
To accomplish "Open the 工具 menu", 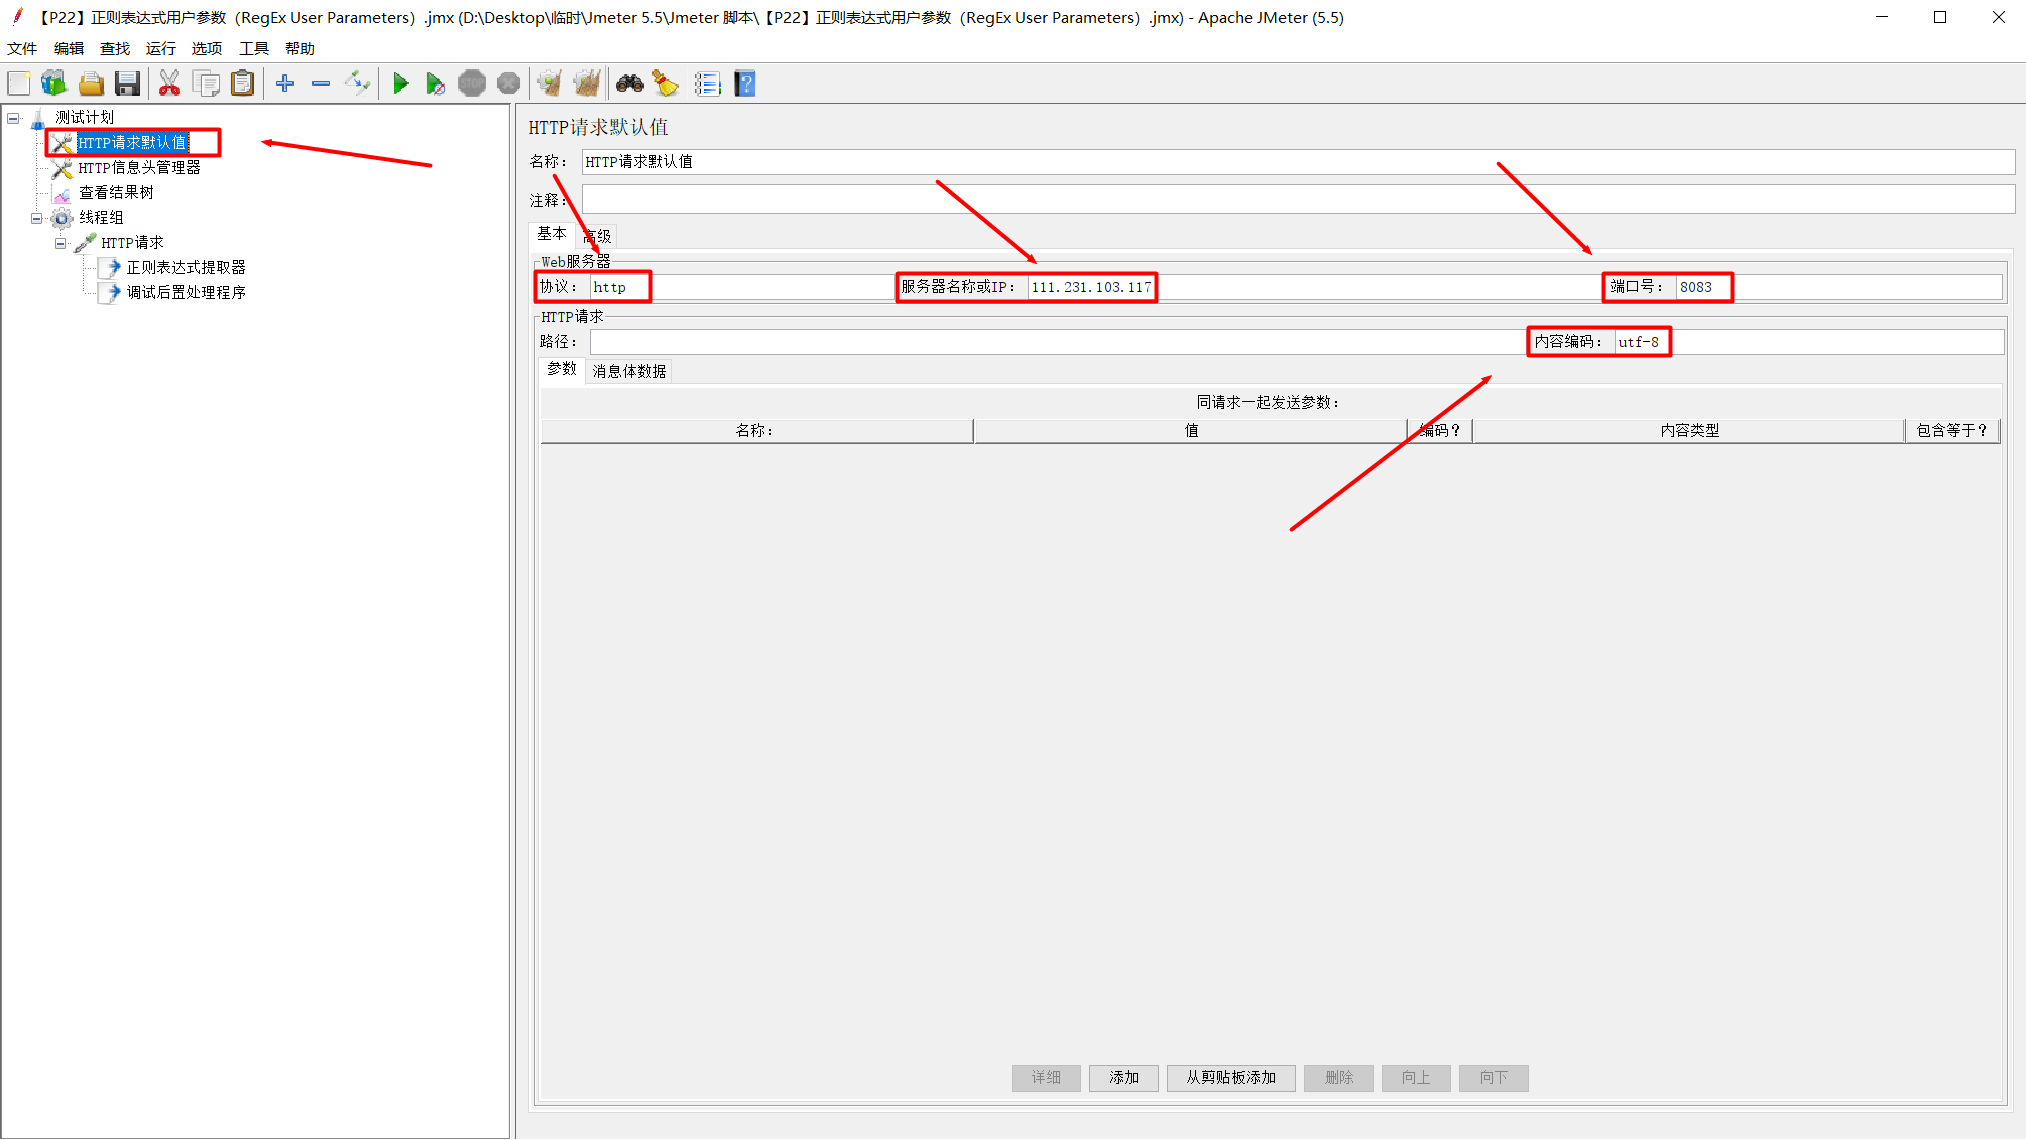I will [x=254, y=48].
